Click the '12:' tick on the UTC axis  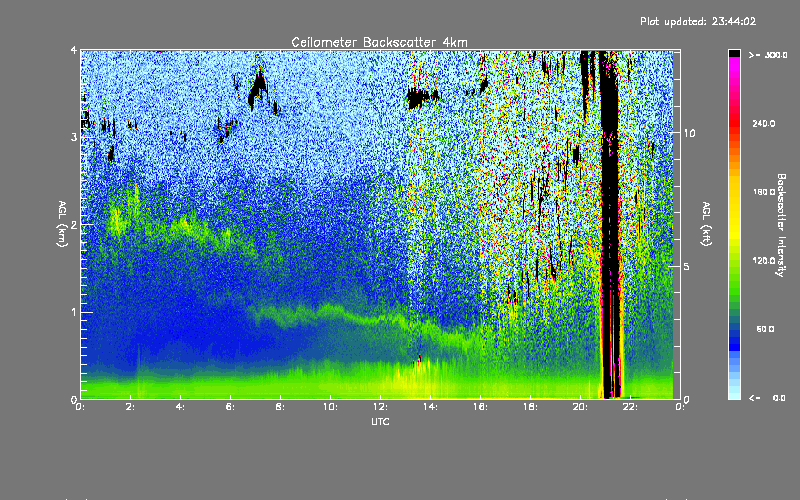tap(380, 407)
